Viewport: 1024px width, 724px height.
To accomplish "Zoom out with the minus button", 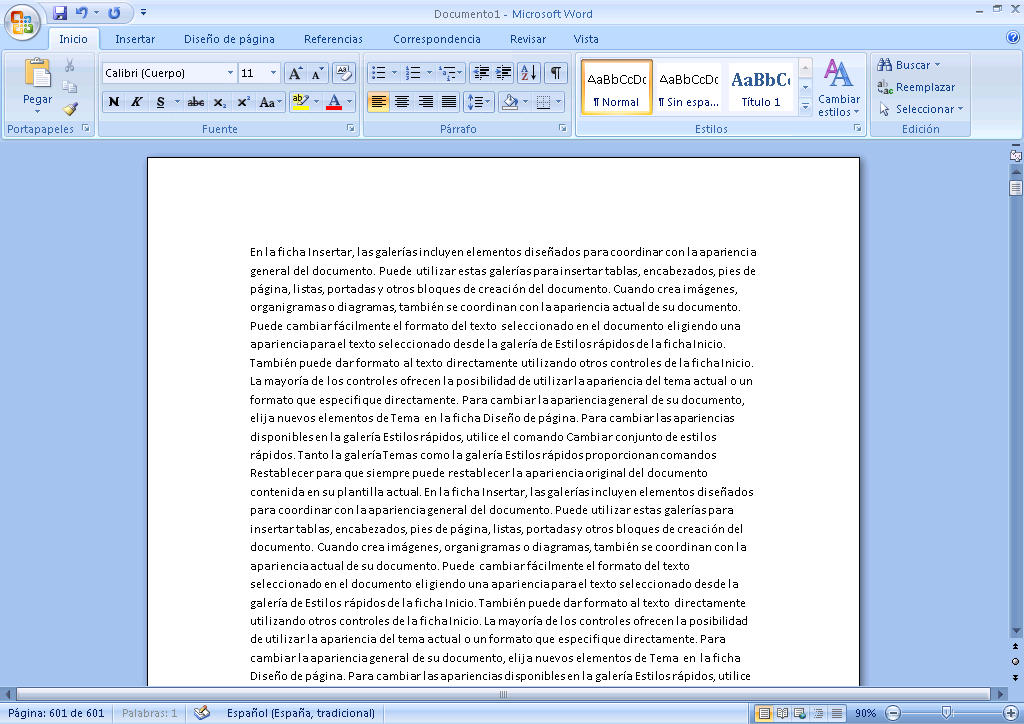I will [x=894, y=713].
